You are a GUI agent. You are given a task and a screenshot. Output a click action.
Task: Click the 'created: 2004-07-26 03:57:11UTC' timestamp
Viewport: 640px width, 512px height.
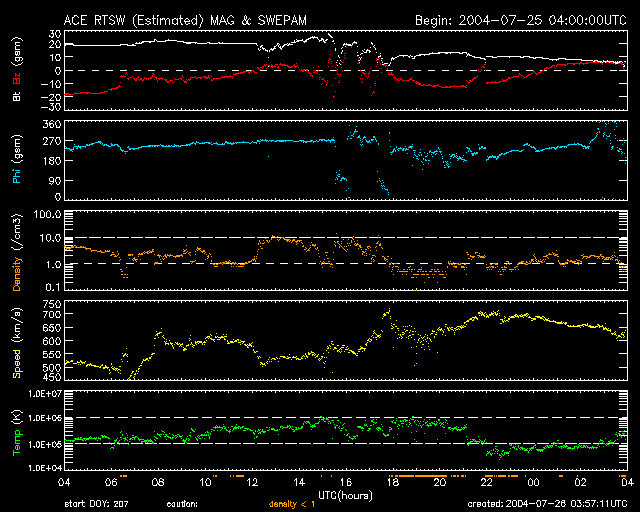pyautogui.click(x=547, y=504)
